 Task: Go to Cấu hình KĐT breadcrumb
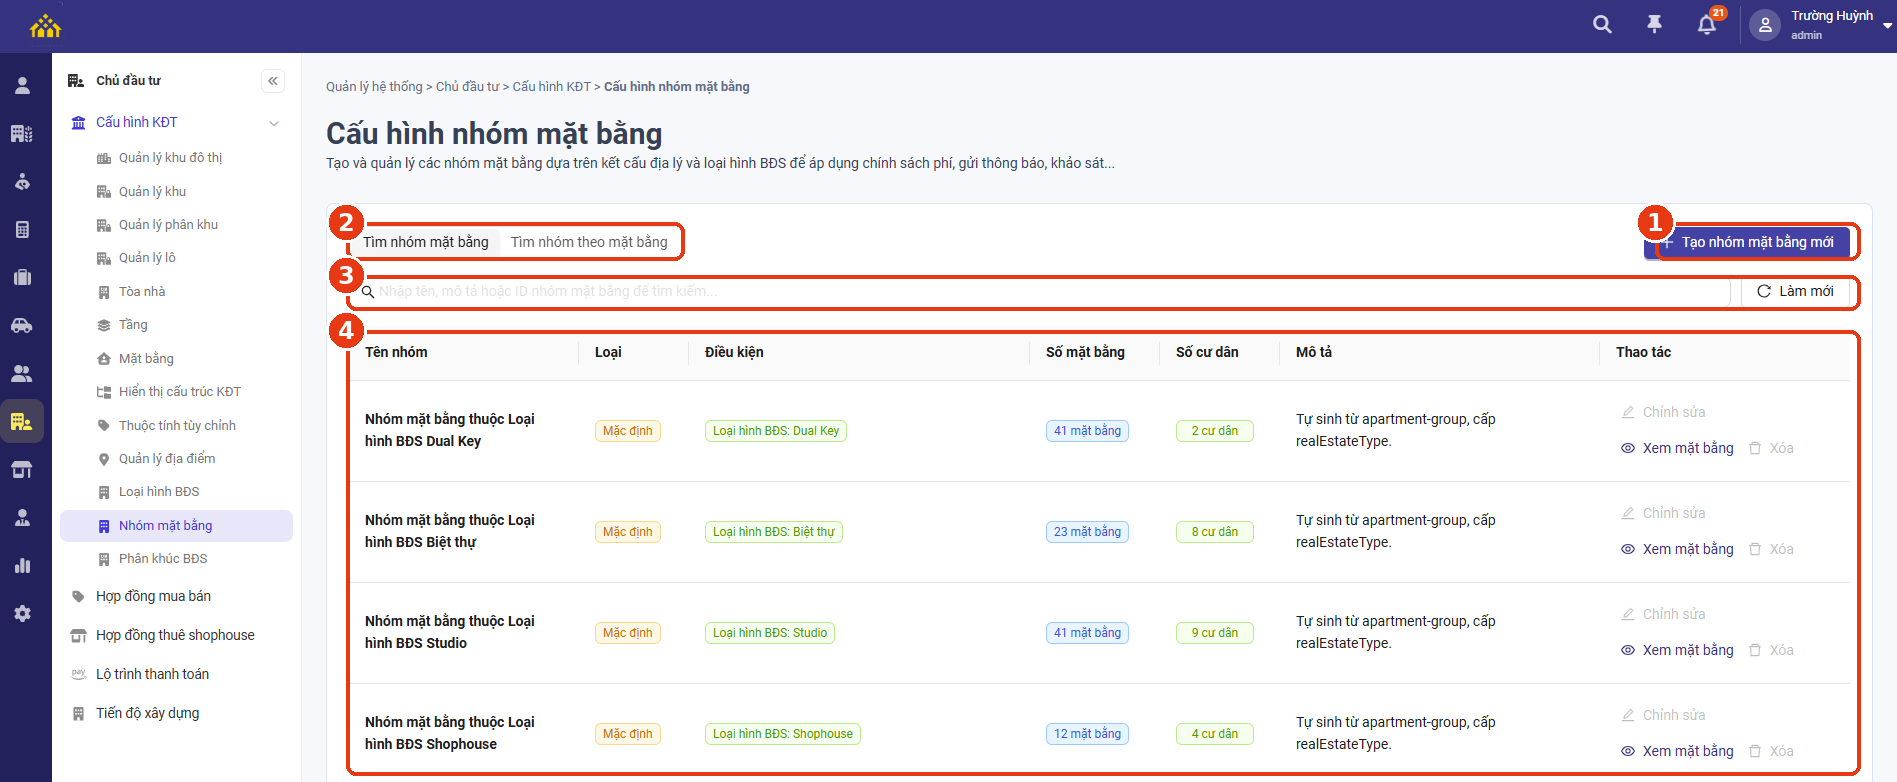(x=551, y=87)
